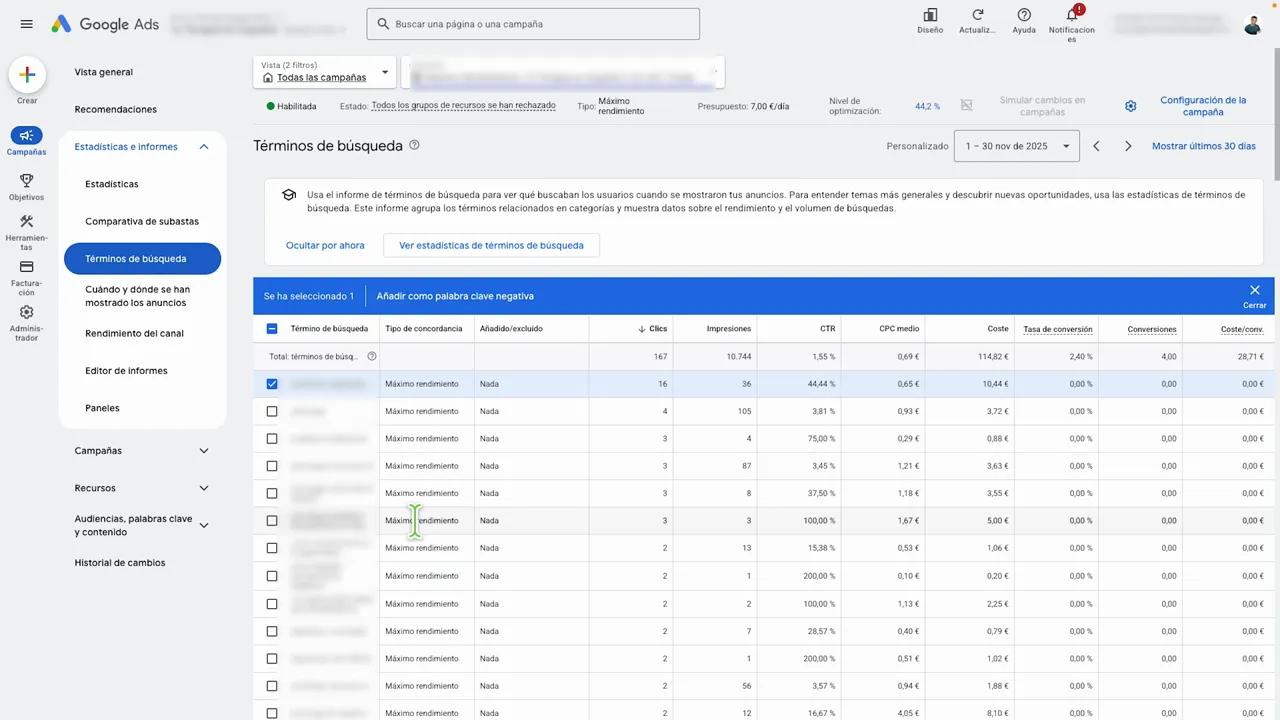The height and width of the screenshot is (720, 1280).
Task: Click the Conversiones column header
Action: 1152,329
